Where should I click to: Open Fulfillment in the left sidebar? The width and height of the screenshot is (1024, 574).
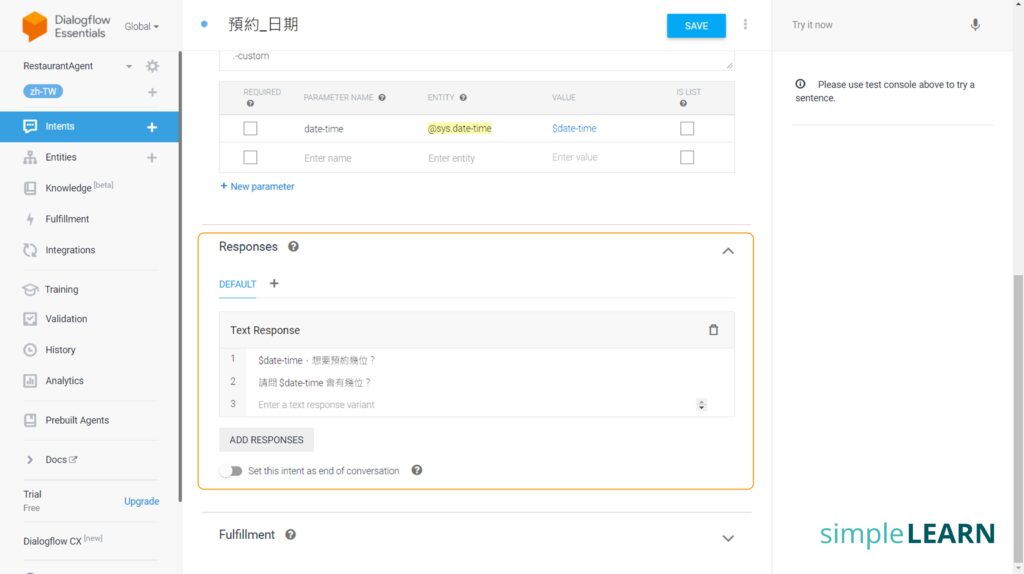click(67, 219)
